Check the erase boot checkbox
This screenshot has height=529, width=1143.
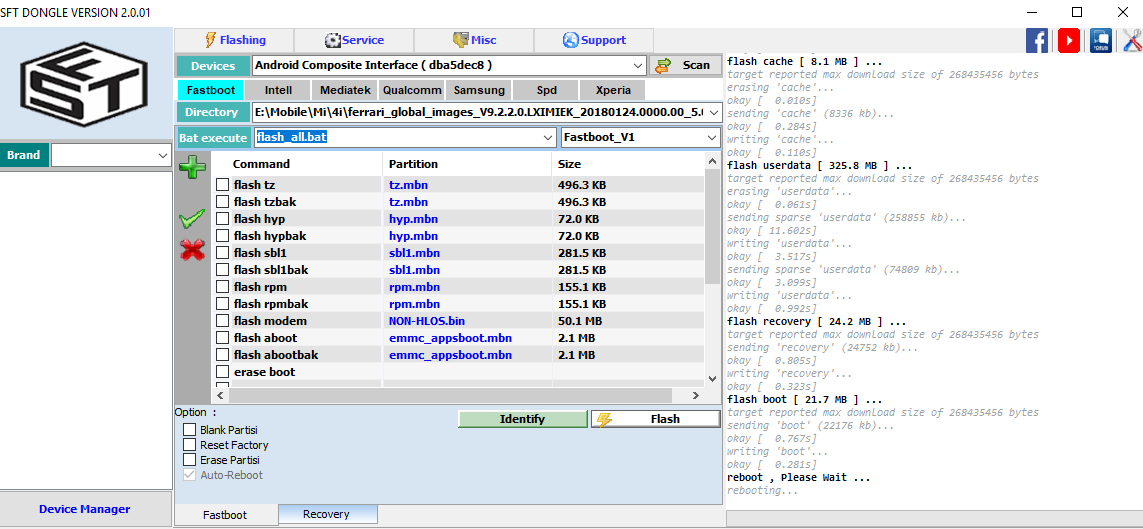click(x=222, y=372)
